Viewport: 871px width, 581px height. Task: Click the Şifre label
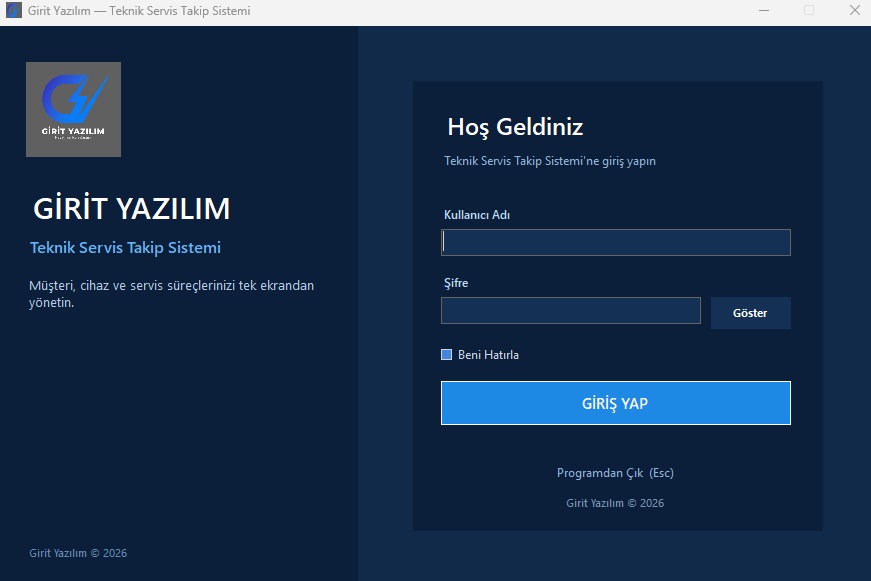[x=456, y=283]
